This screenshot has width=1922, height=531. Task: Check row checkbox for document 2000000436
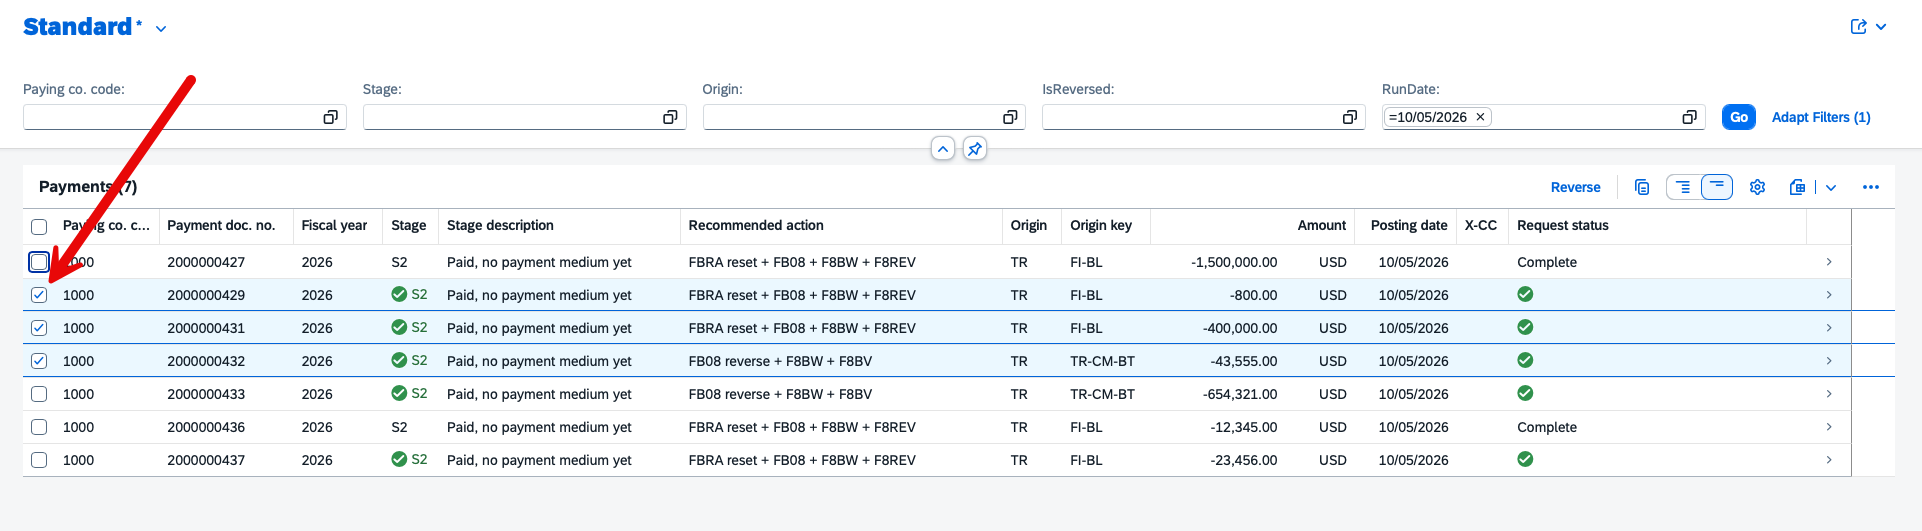[x=39, y=427]
